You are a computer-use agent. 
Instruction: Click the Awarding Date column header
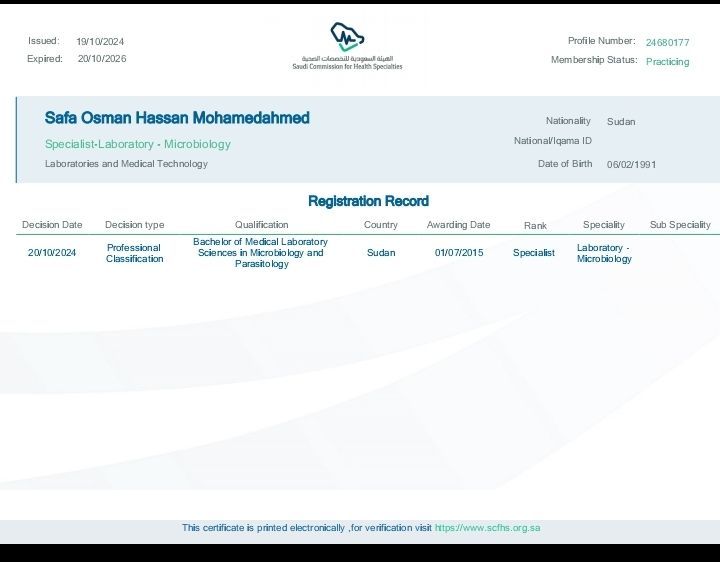458,225
